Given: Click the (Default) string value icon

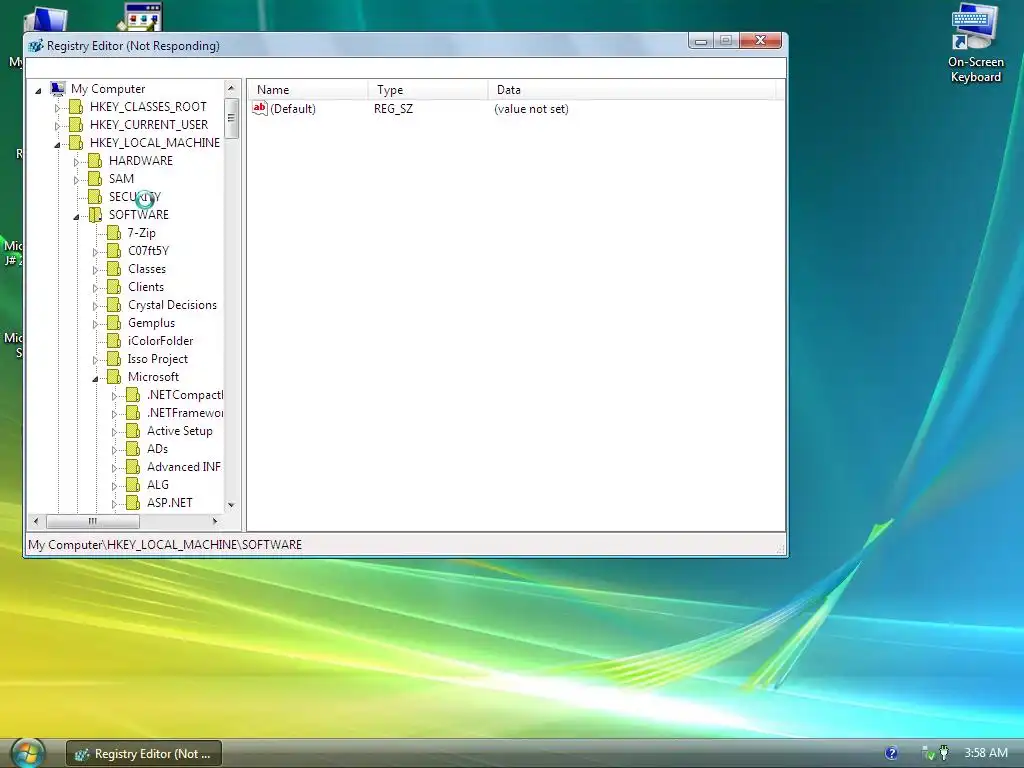Looking at the screenshot, I should [260, 108].
